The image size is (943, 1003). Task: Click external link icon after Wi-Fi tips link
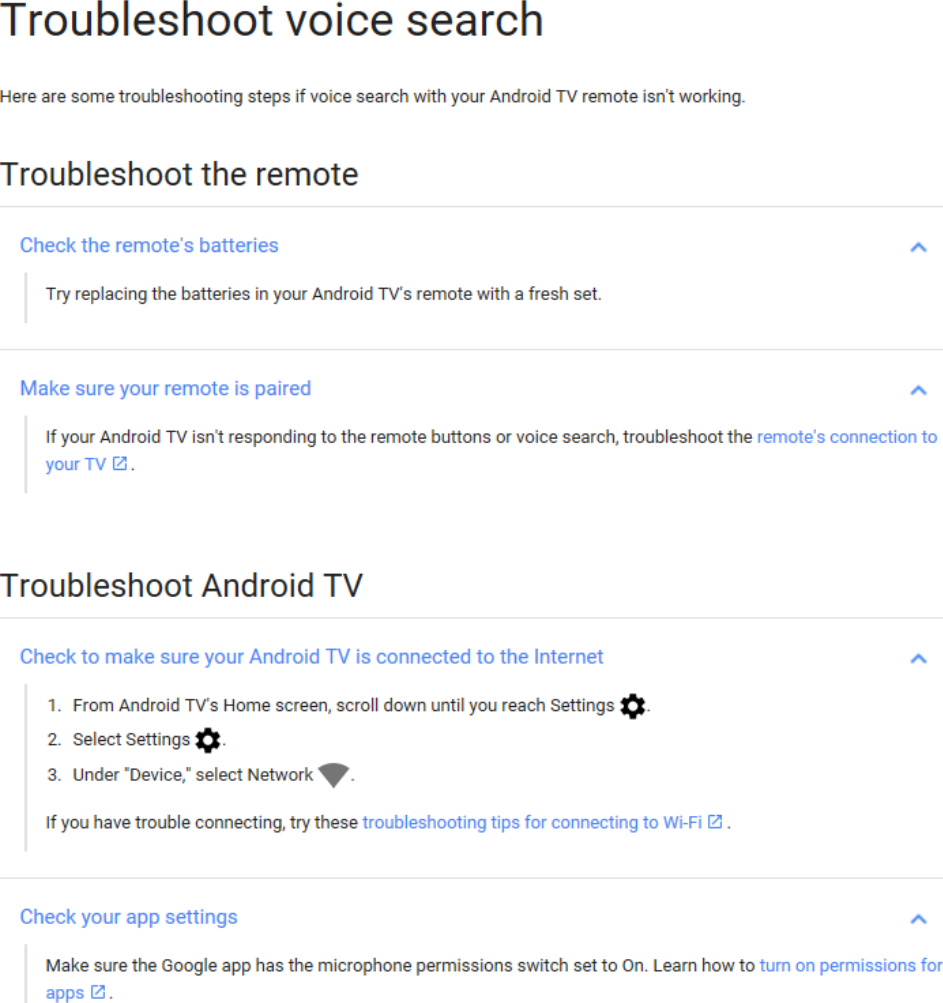click(x=715, y=822)
